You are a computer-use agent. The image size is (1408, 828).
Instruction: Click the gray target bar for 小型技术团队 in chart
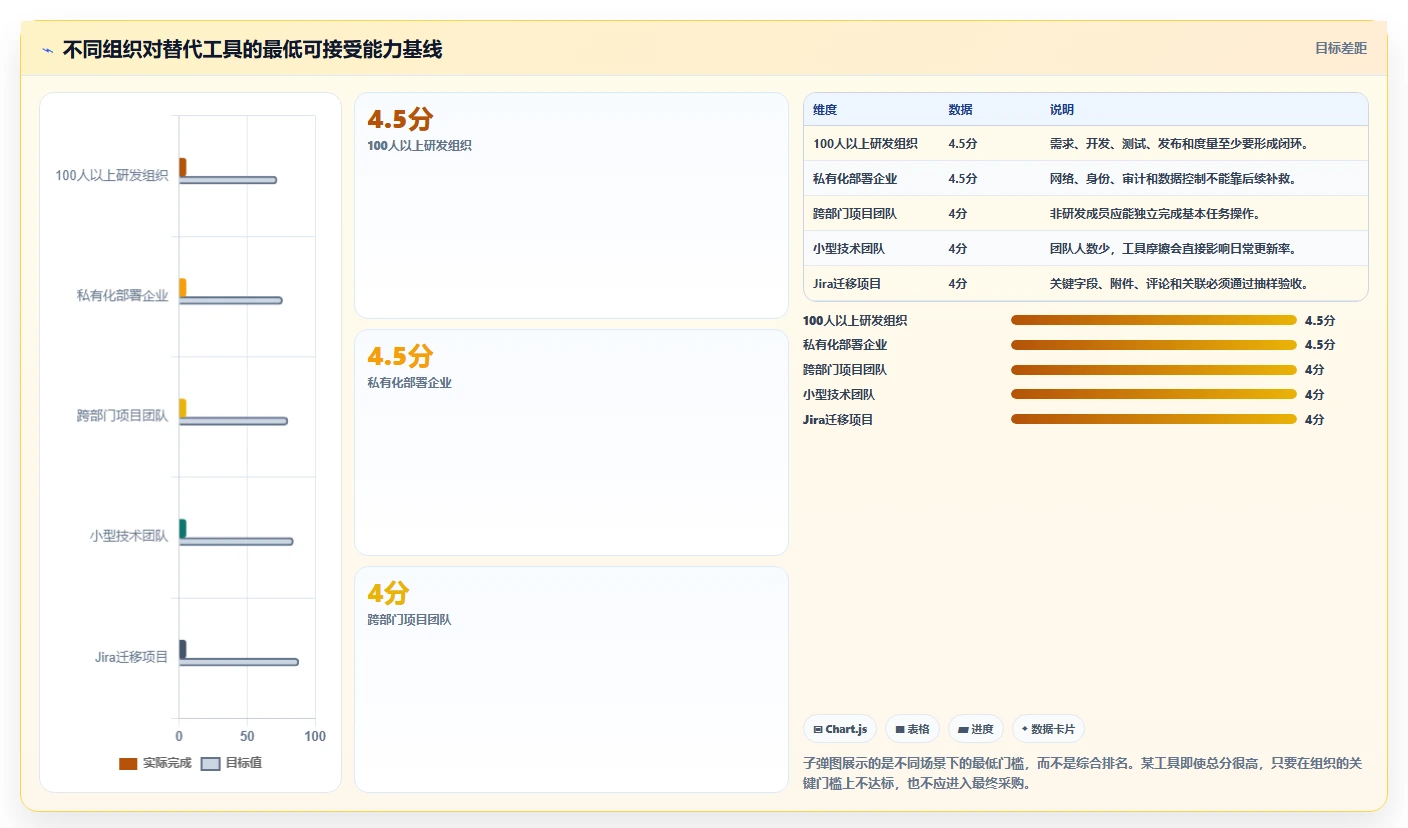click(236, 541)
